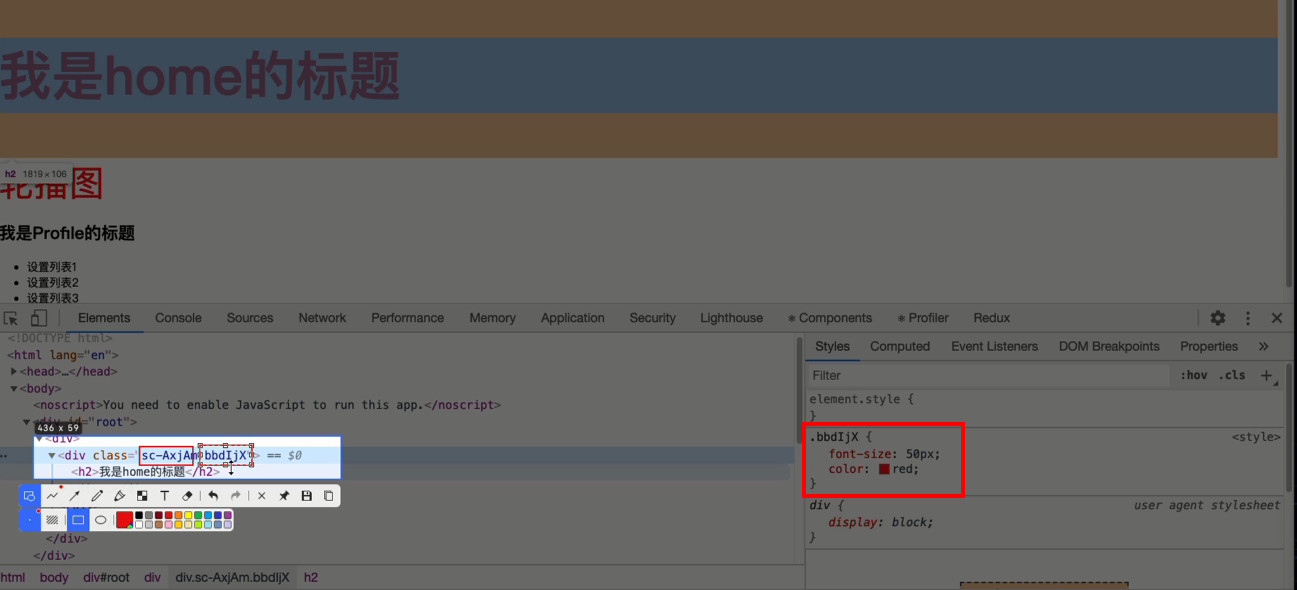Select the arrow drawing tool
1297x590 pixels.
click(75, 496)
